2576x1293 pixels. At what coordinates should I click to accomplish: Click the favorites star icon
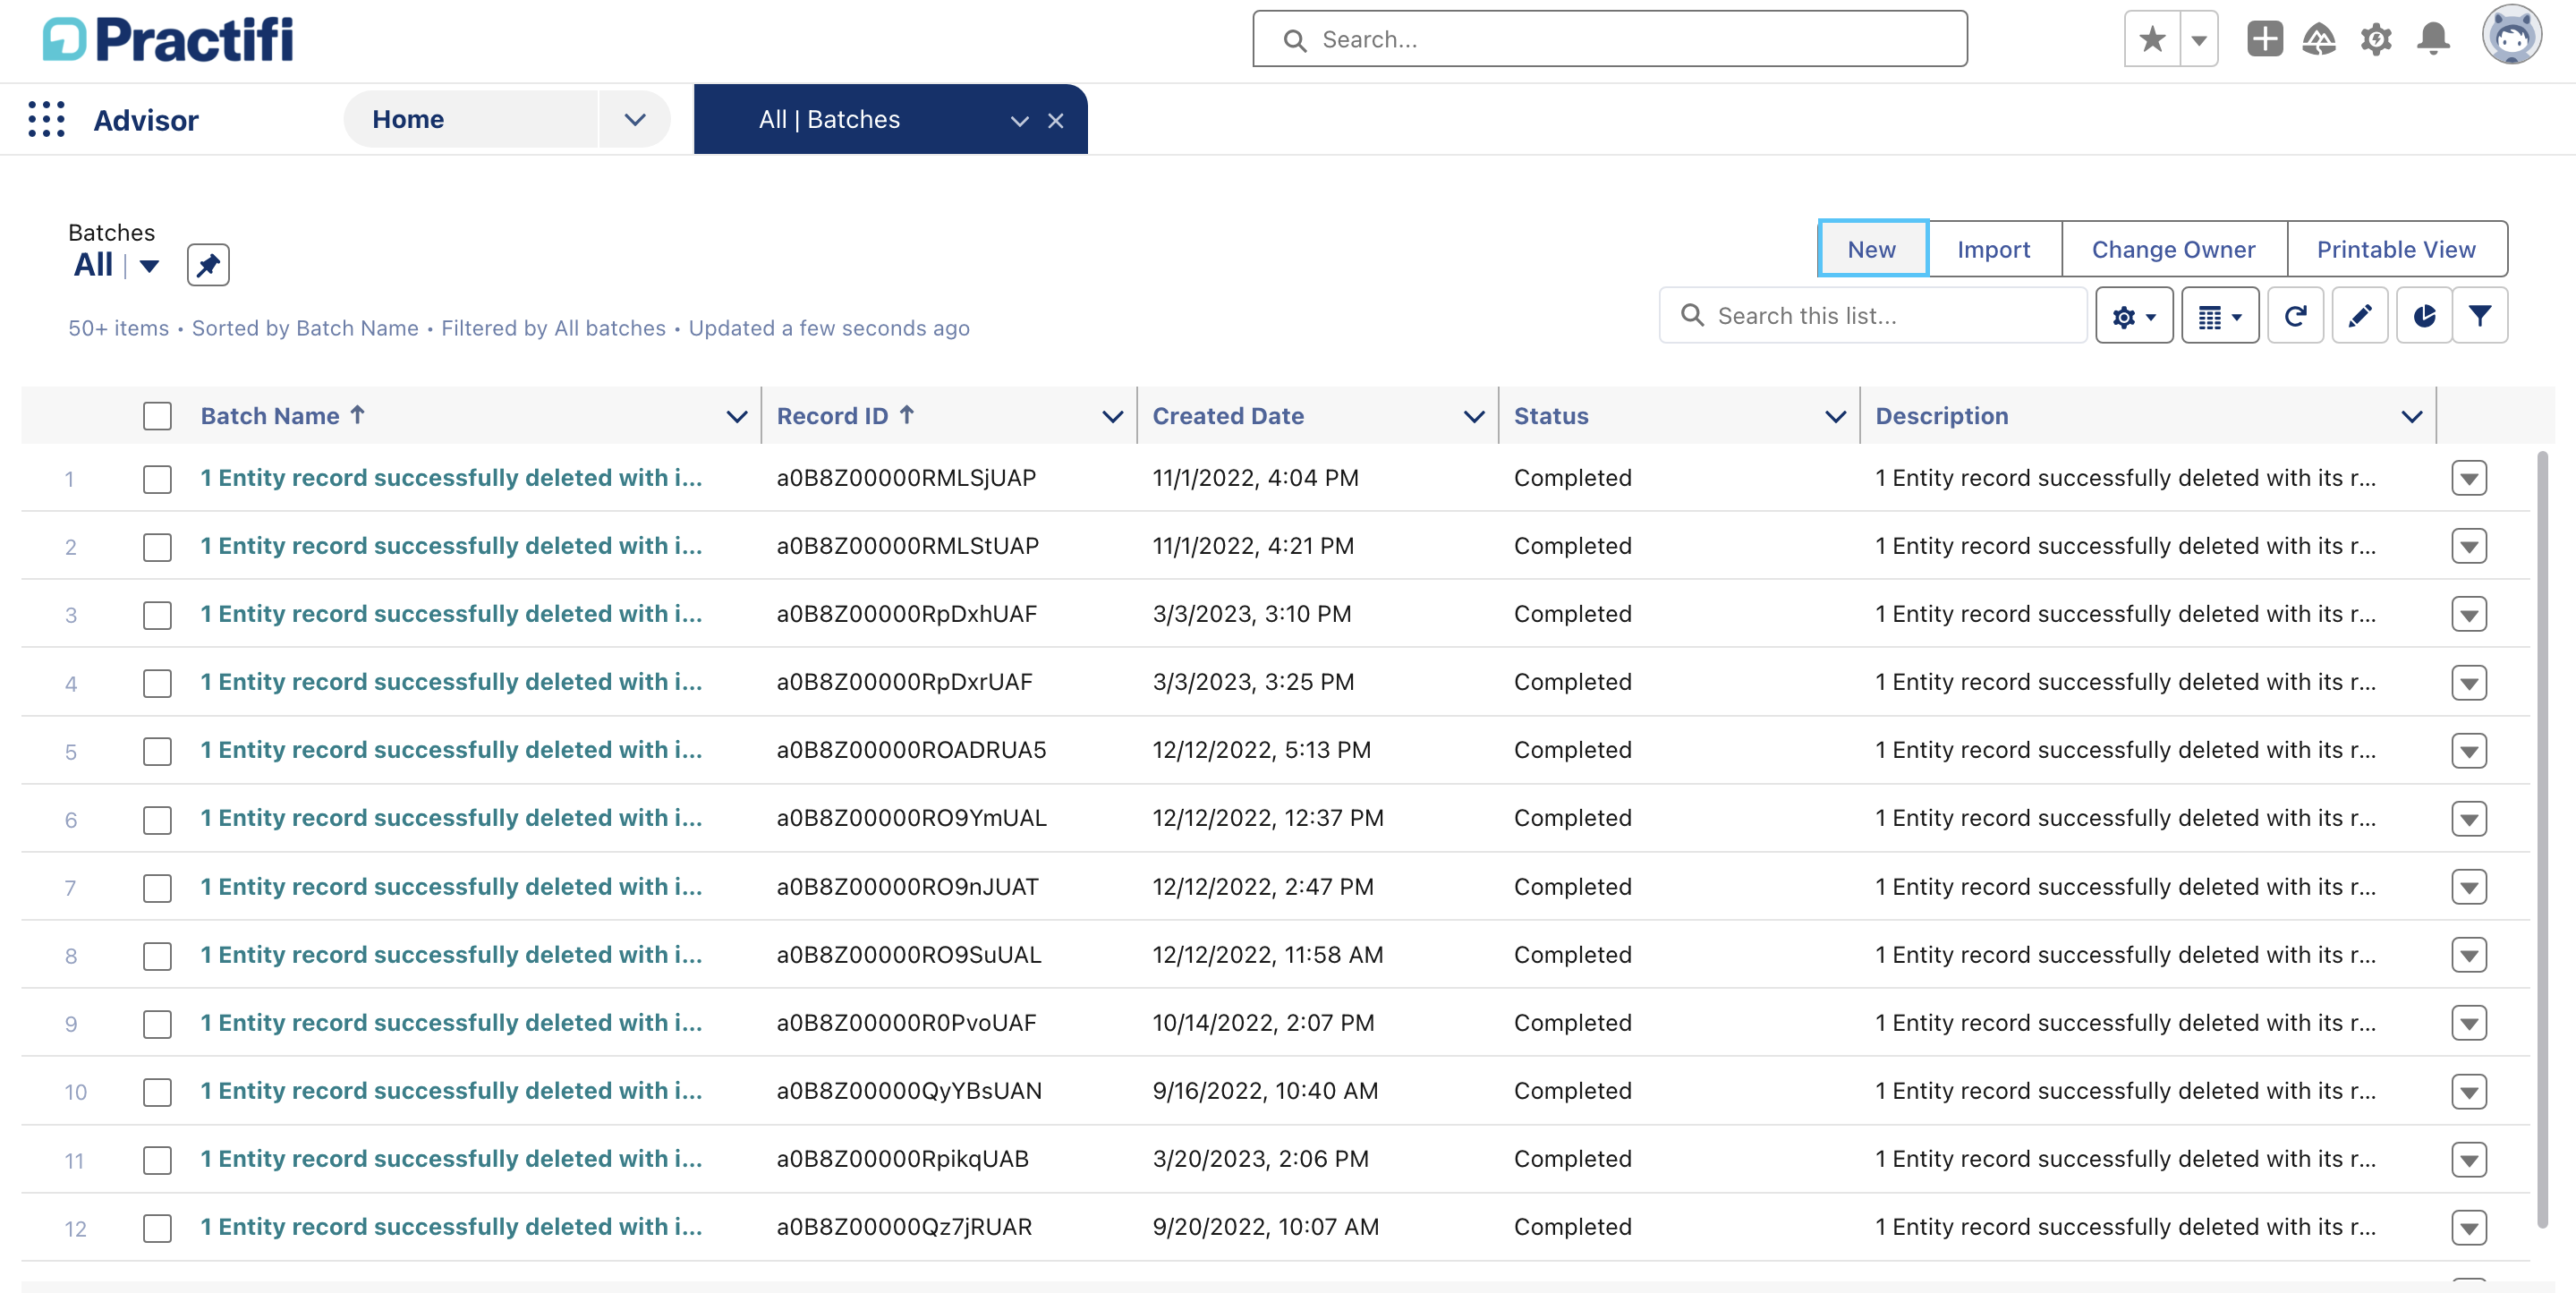2152,39
